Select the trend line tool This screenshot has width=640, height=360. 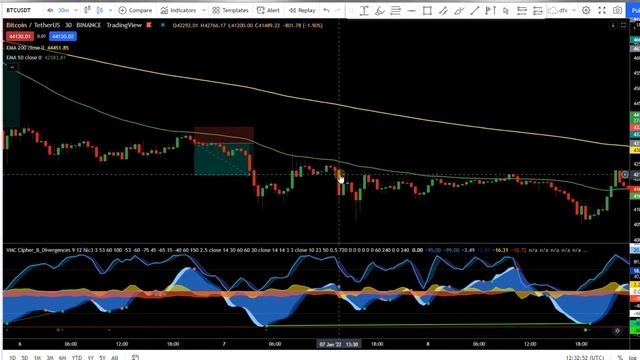point(474,11)
